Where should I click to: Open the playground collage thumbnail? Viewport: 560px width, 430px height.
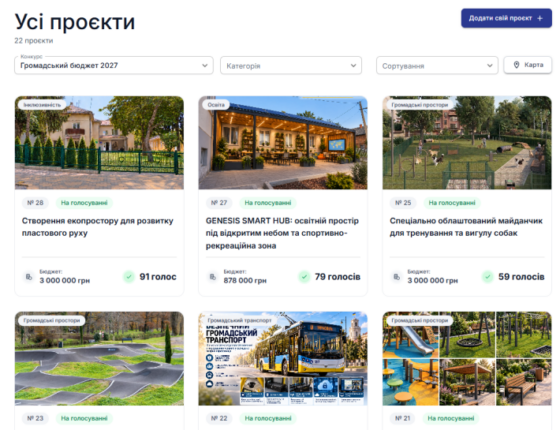click(467, 358)
